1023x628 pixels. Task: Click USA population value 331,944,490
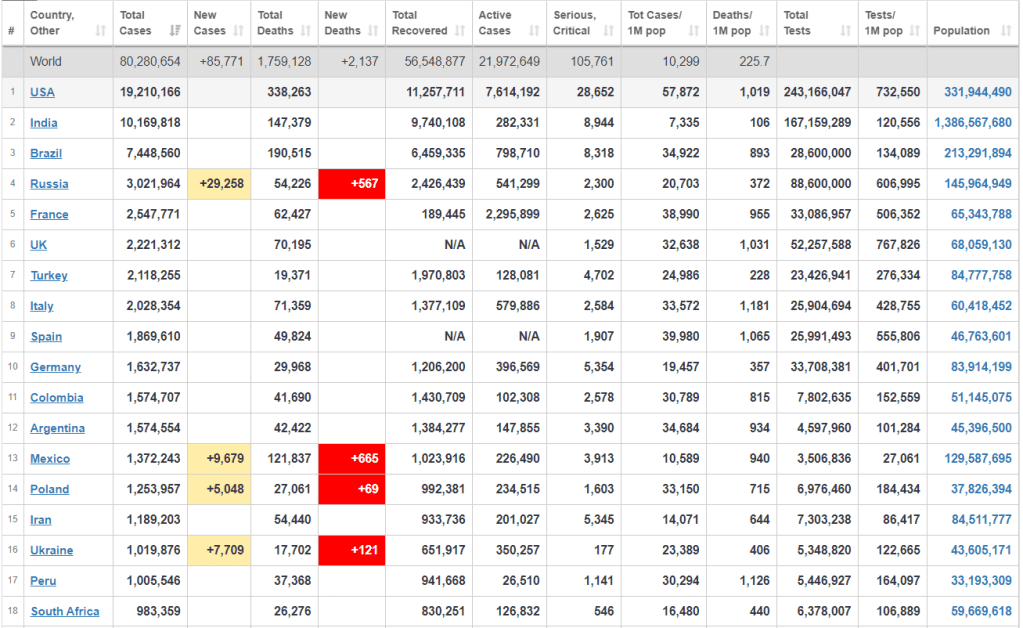[x=977, y=92]
